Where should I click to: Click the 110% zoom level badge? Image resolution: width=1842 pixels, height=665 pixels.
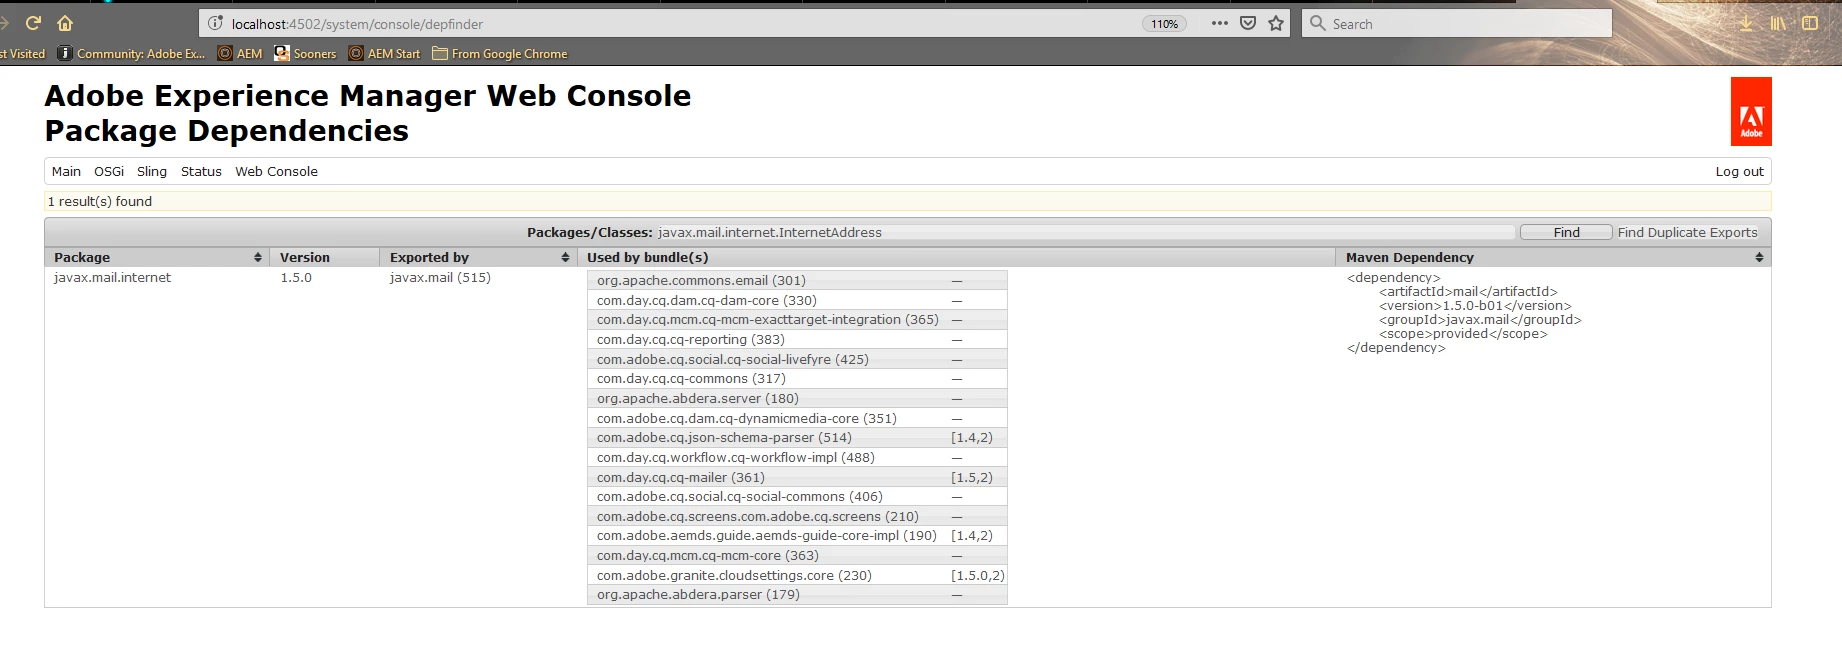(x=1164, y=24)
